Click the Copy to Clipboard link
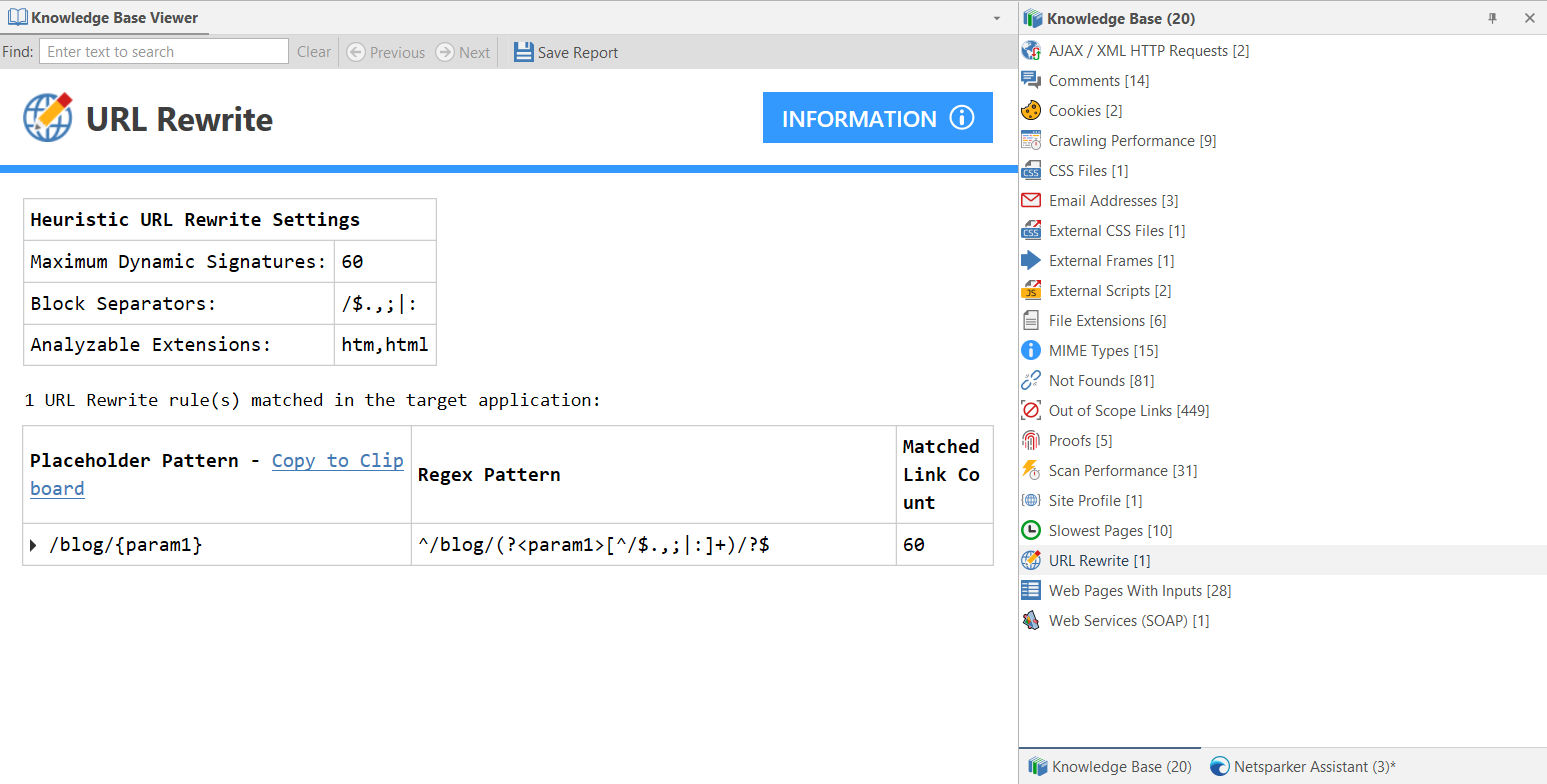 click(x=337, y=460)
